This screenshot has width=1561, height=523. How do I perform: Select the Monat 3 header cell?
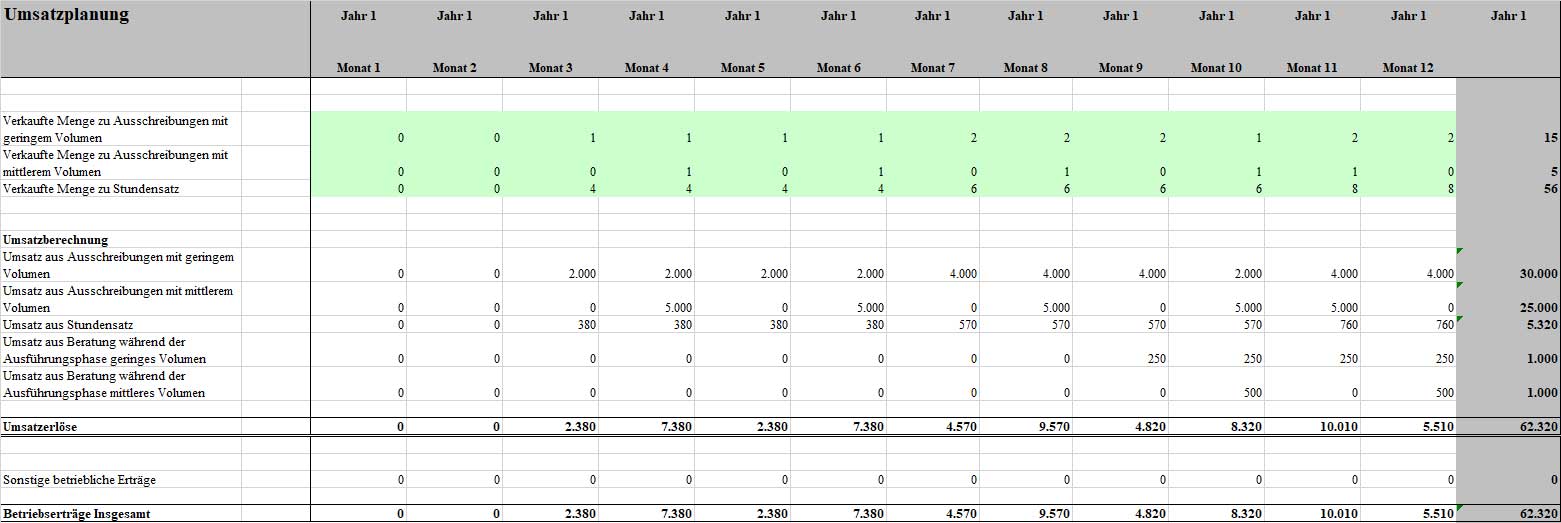[x=550, y=68]
